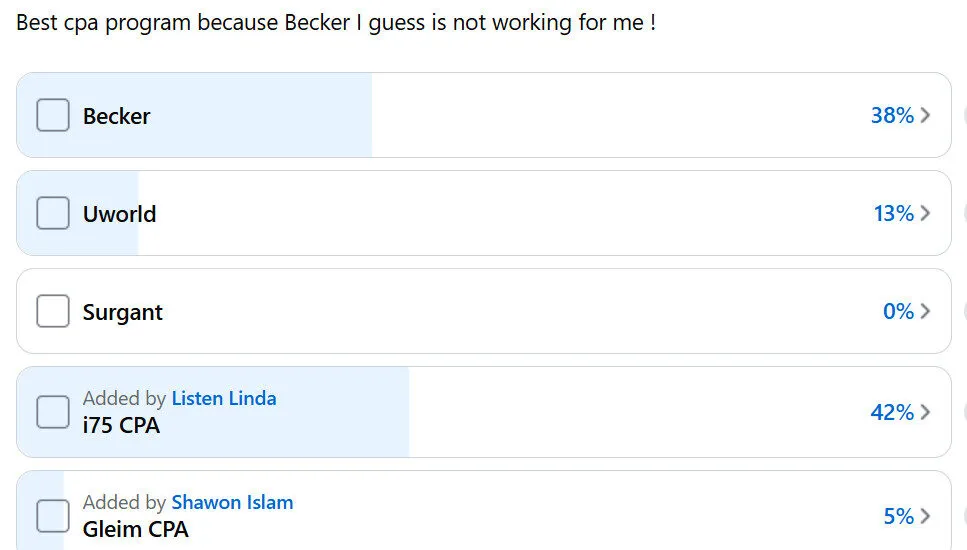Click the 42% vote percentage
The height and width of the screenshot is (550, 967).
(892, 412)
